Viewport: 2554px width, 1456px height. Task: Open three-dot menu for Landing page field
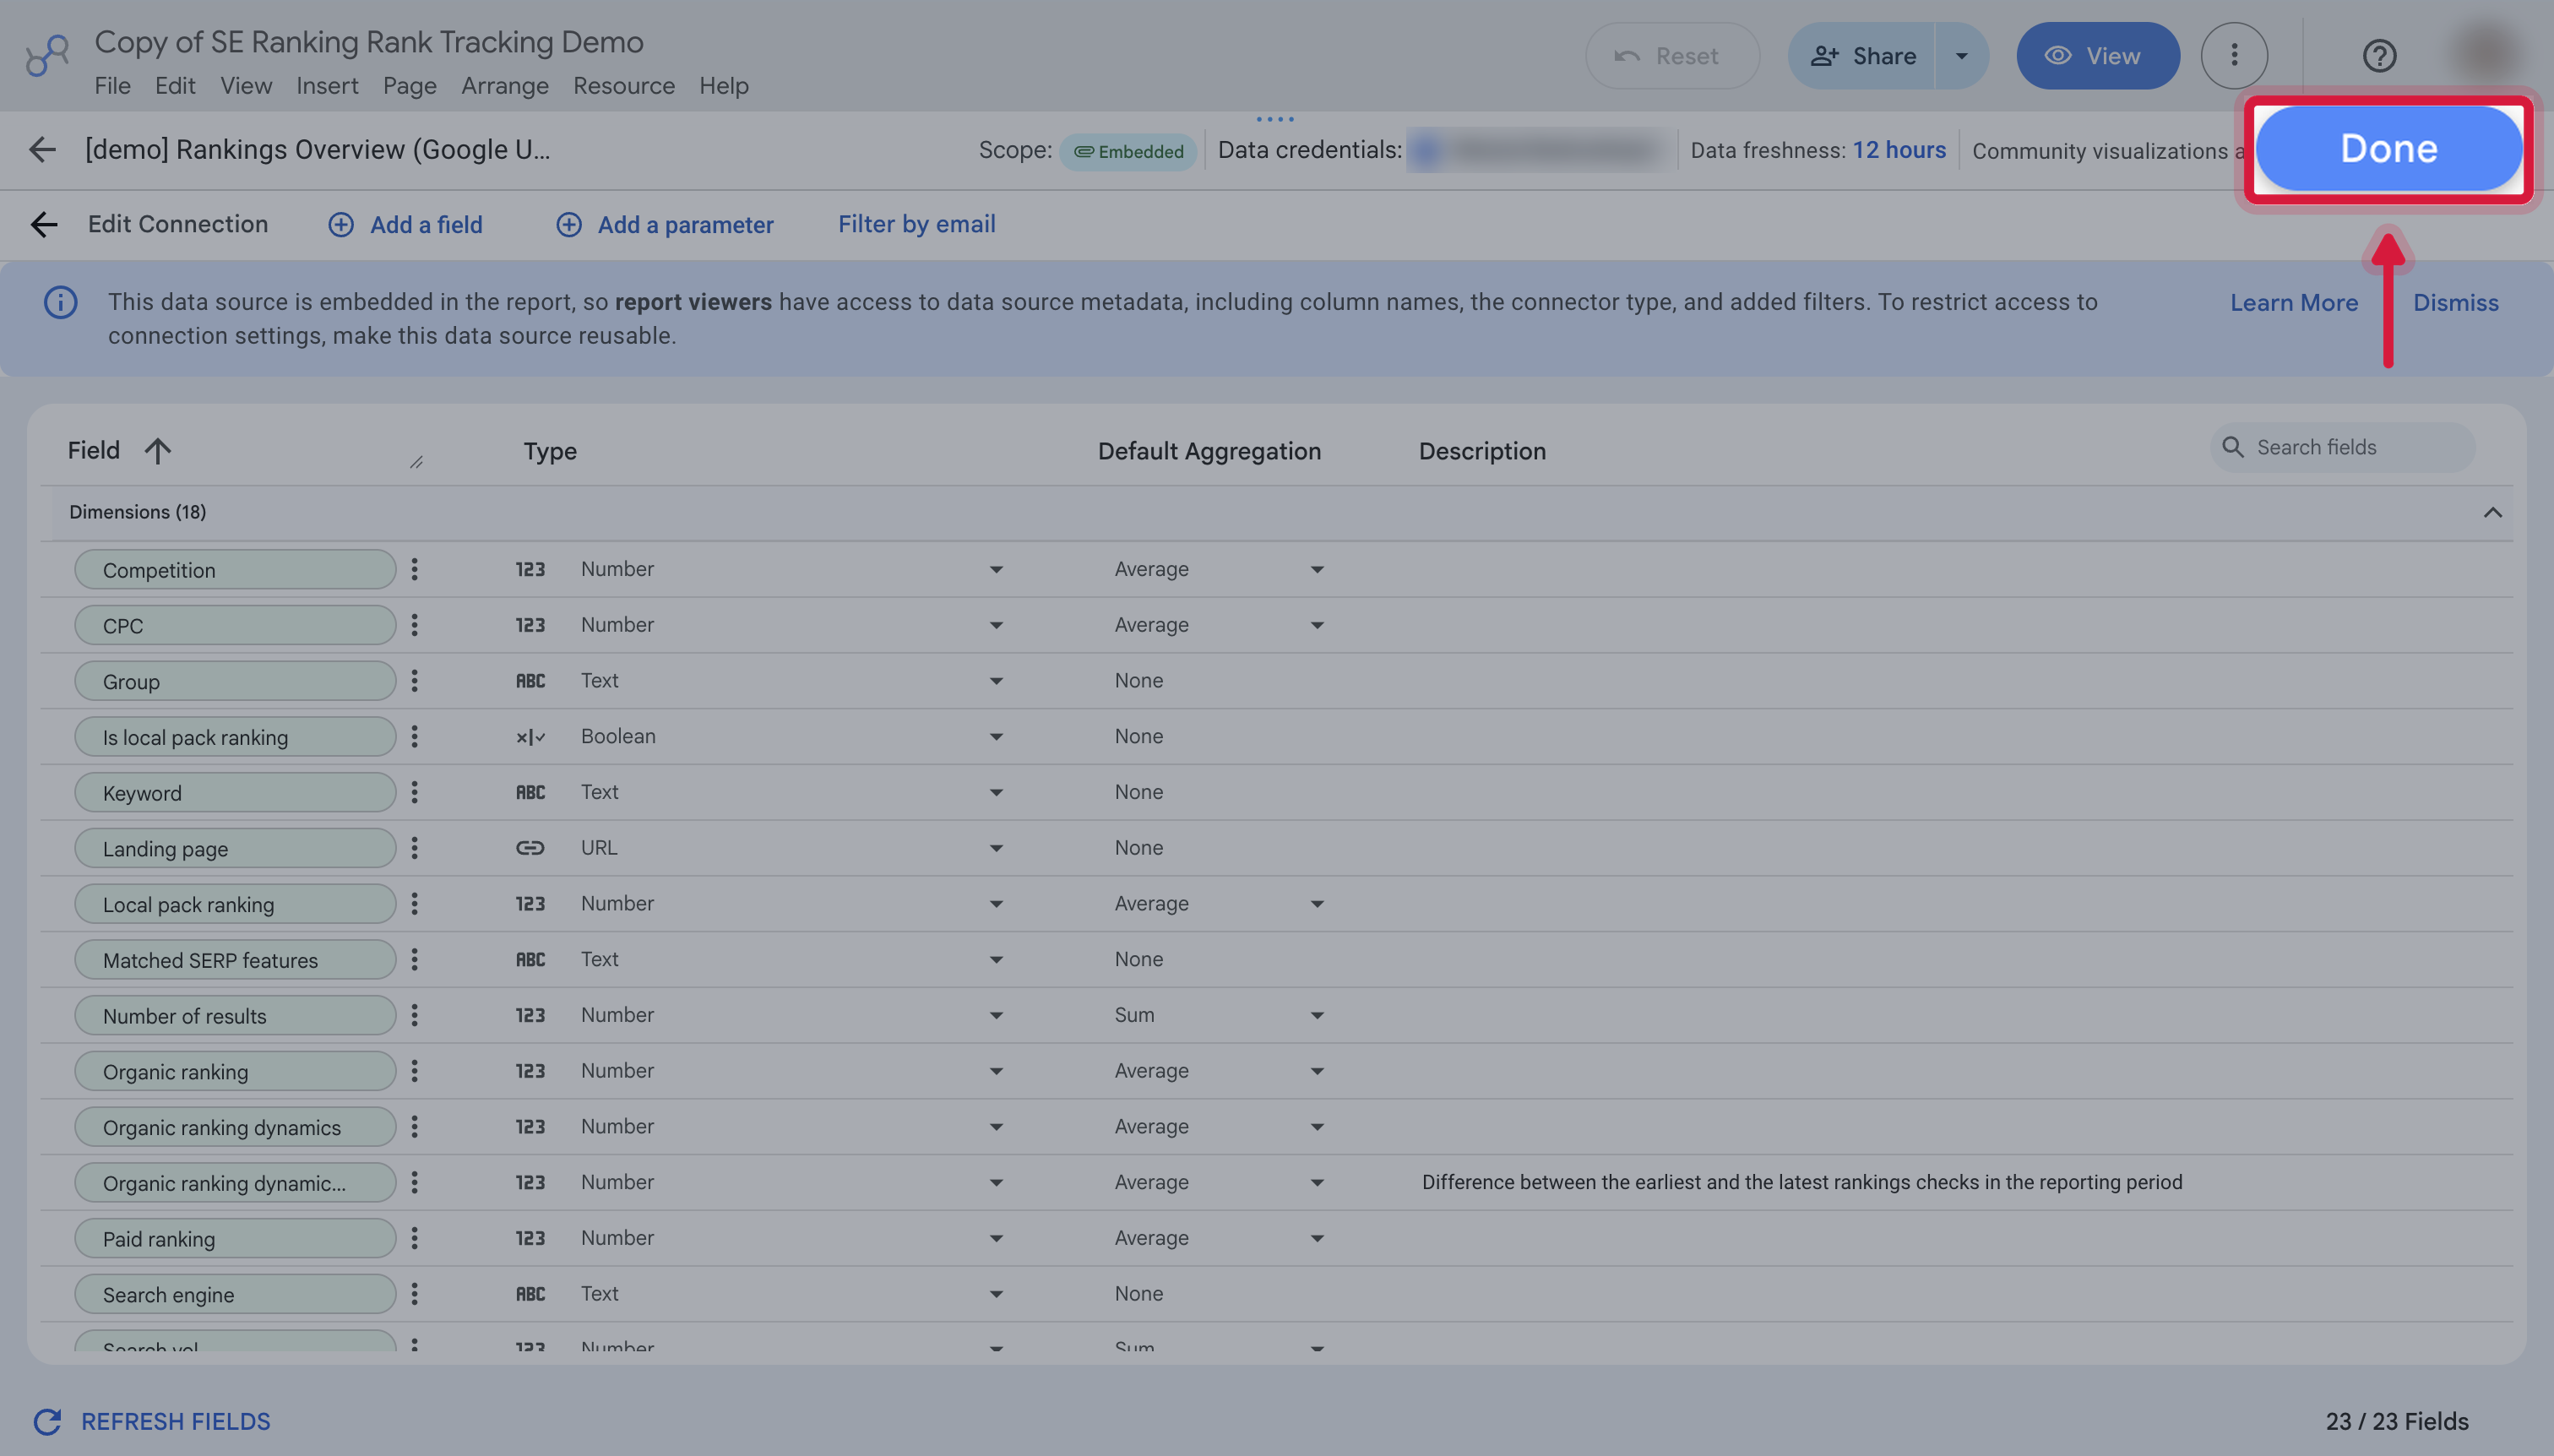coord(414,848)
